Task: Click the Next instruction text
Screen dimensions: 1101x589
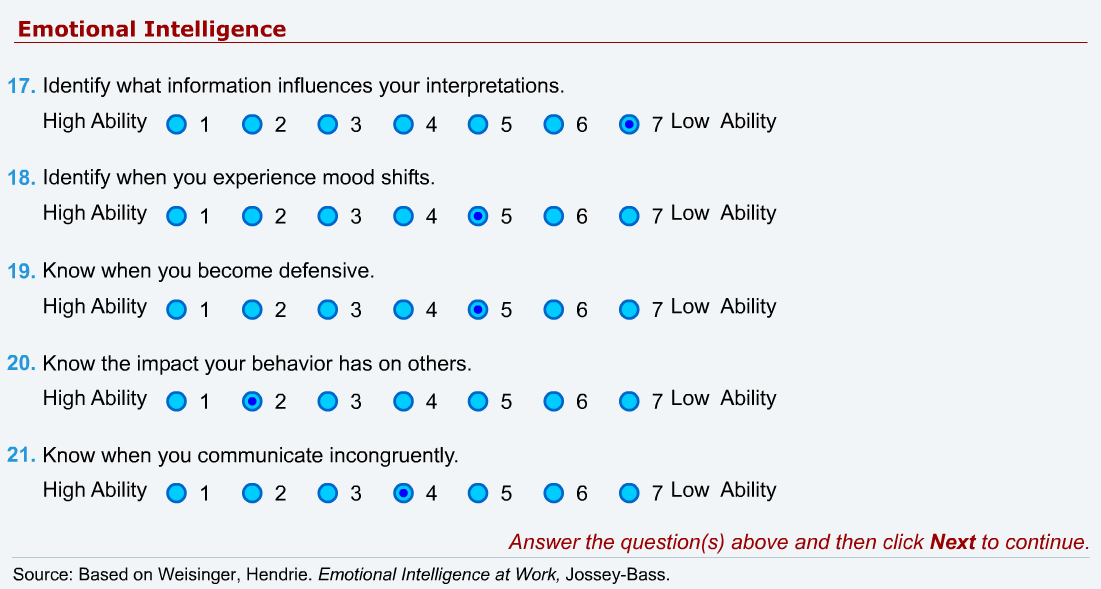Action: (x=798, y=541)
